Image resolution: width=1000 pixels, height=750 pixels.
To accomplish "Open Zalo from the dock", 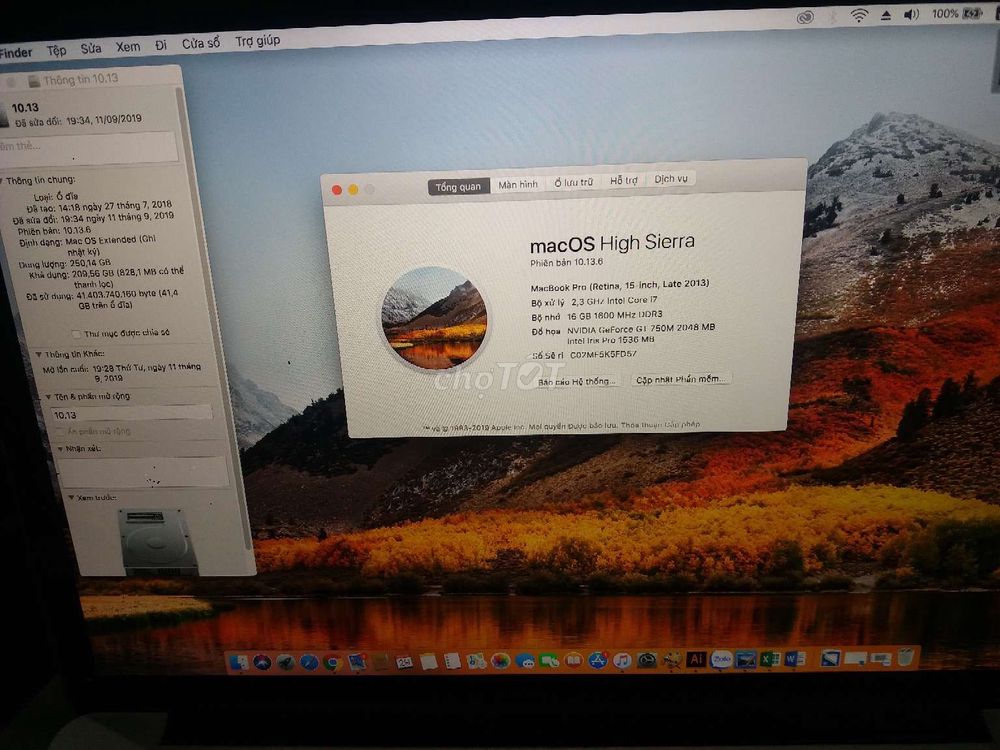I will 721,659.
